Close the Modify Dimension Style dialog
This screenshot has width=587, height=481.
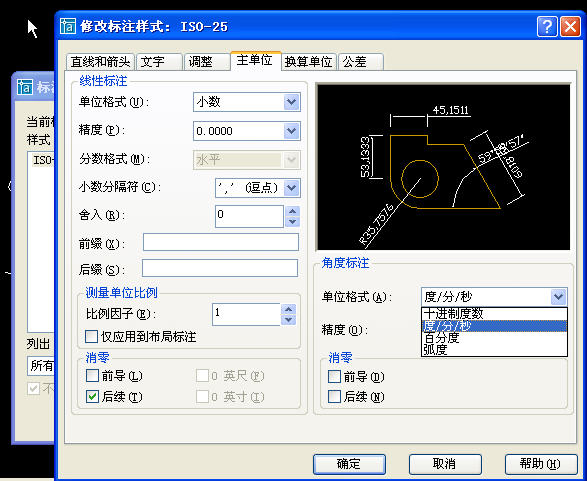coord(570,27)
